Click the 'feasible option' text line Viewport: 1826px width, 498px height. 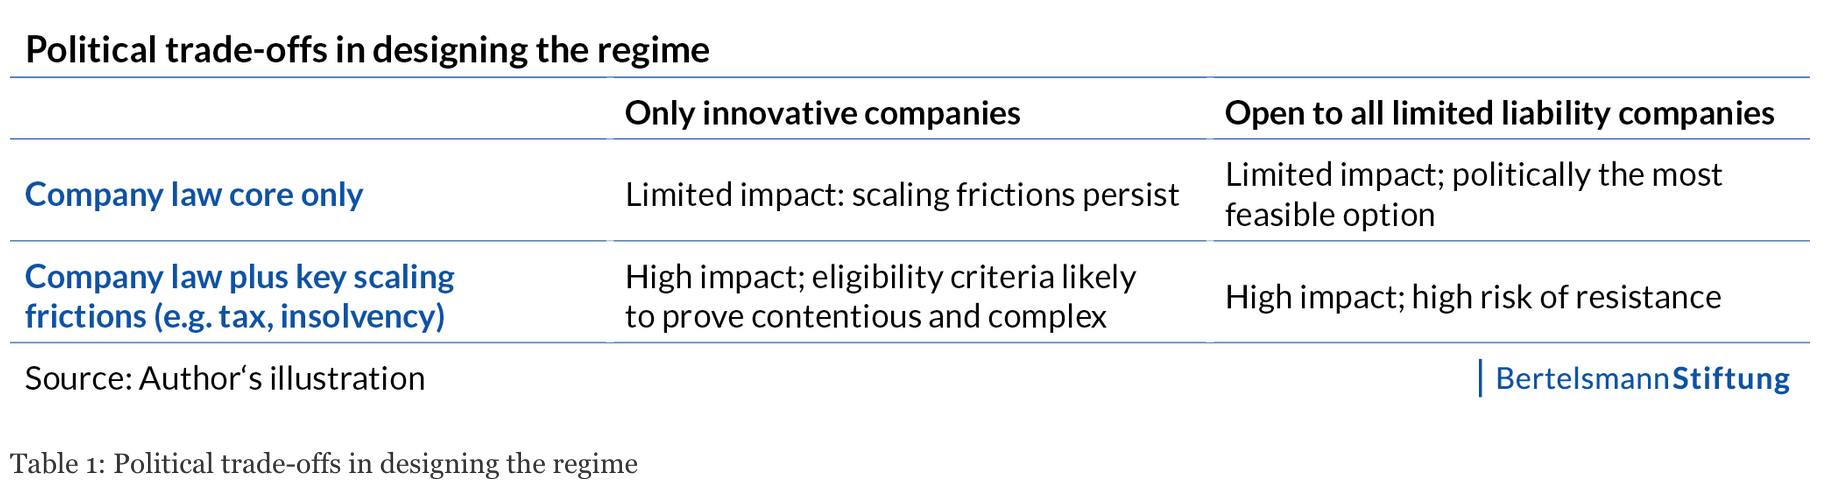click(1330, 215)
